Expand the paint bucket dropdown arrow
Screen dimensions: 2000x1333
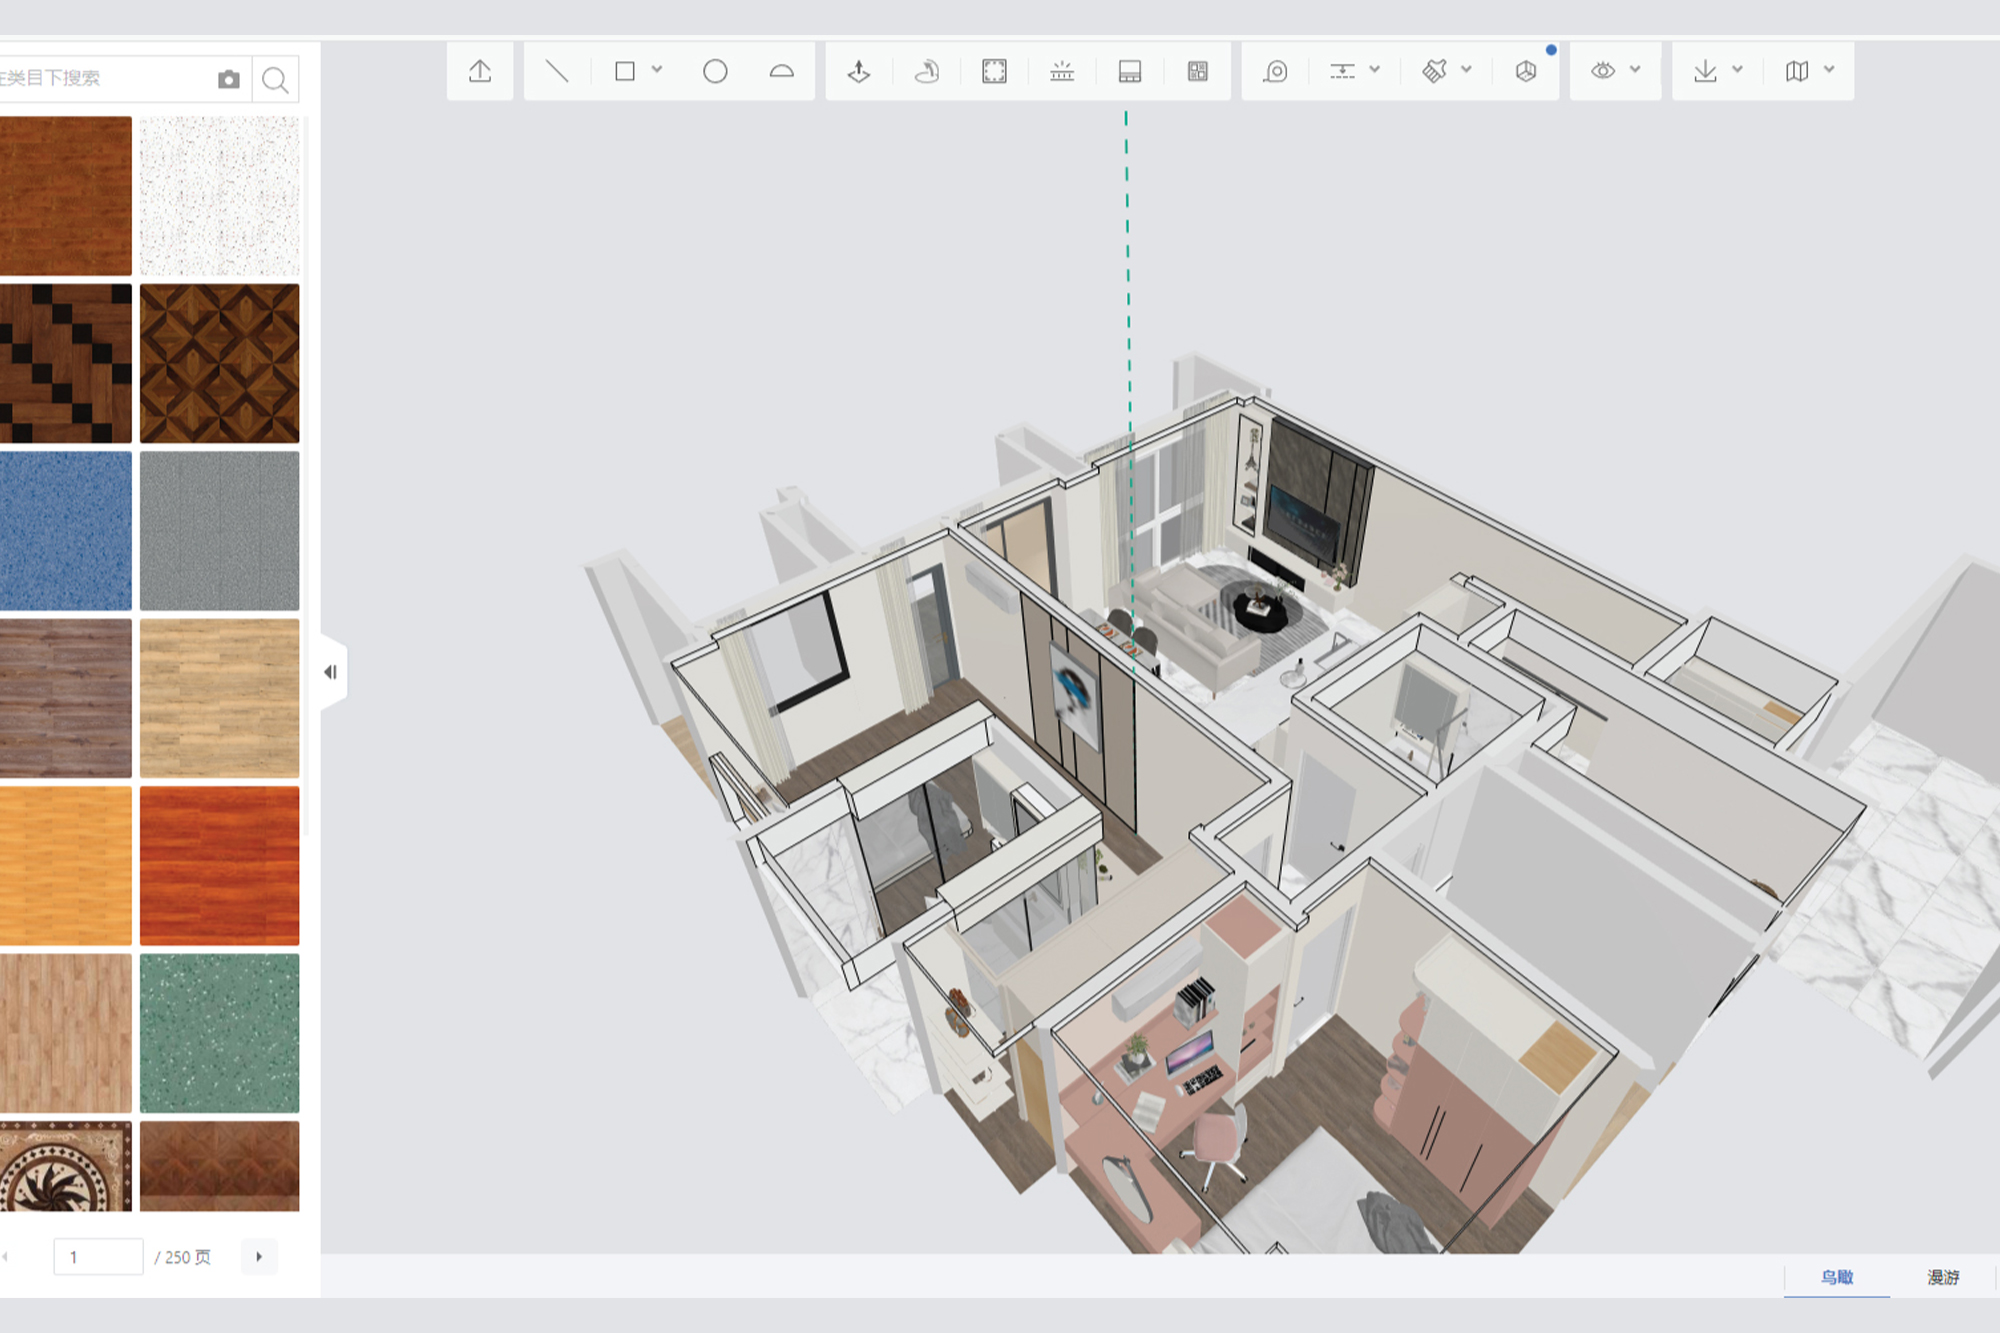(1466, 70)
